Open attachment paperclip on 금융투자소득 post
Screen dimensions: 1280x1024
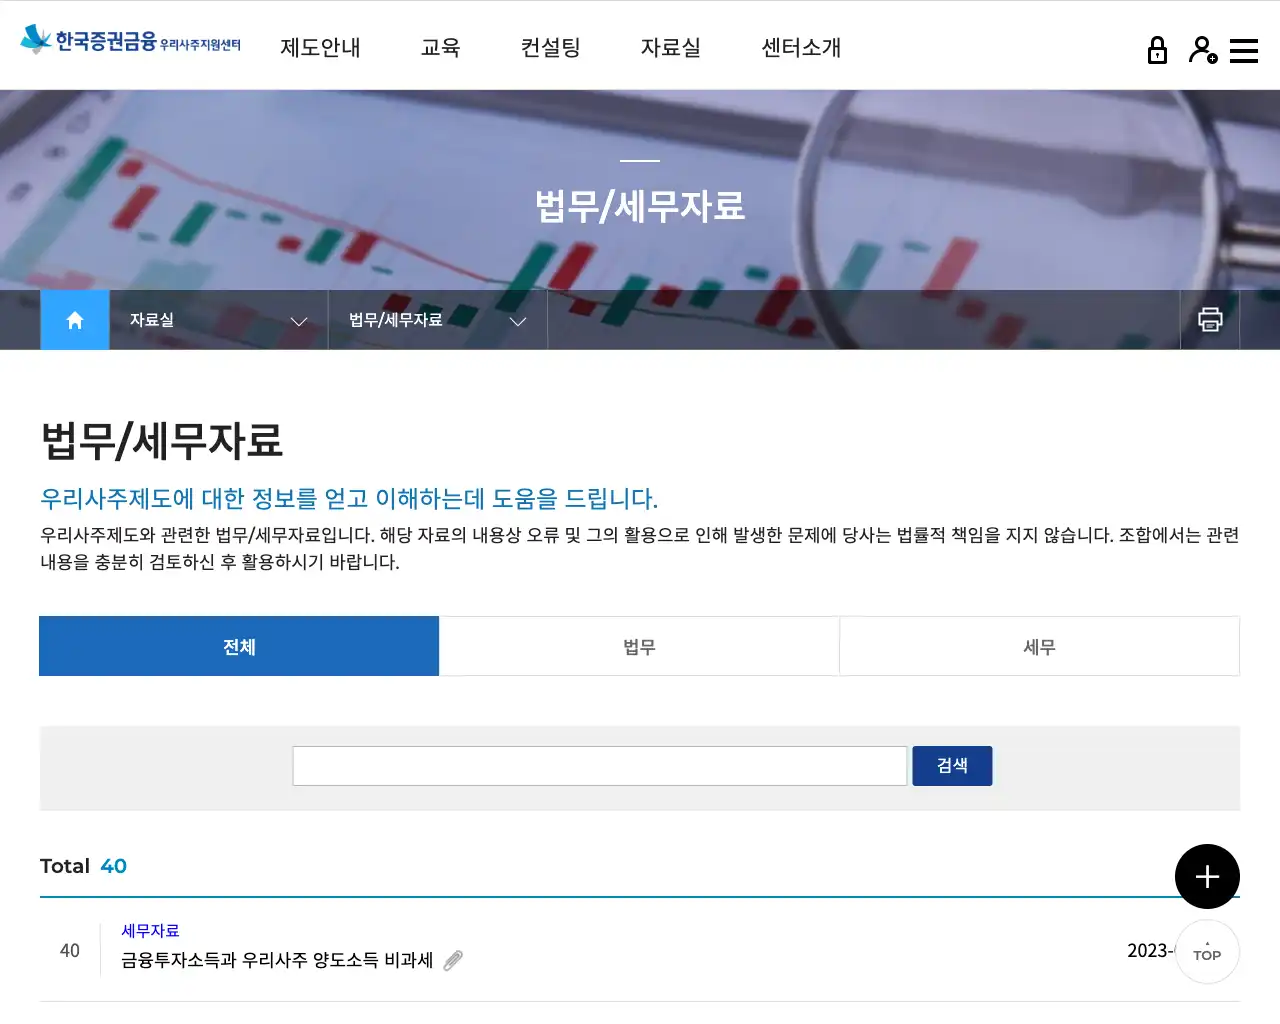[x=453, y=961]
